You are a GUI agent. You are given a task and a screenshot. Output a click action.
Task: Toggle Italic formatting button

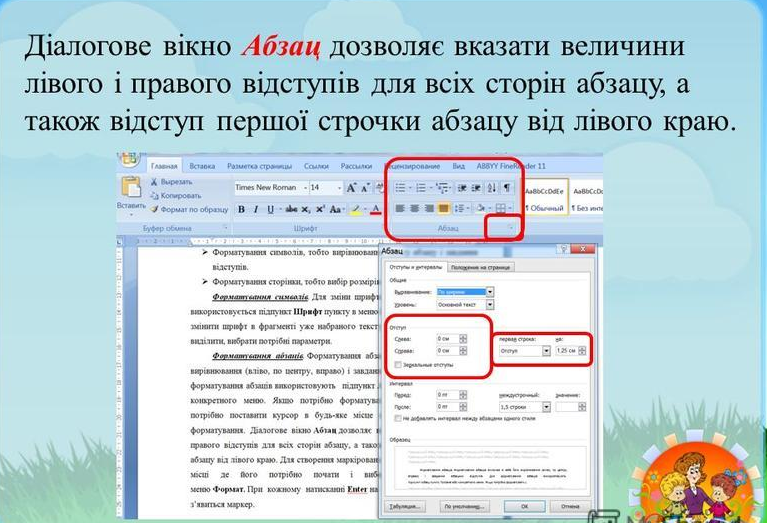[x=255, y=209]
